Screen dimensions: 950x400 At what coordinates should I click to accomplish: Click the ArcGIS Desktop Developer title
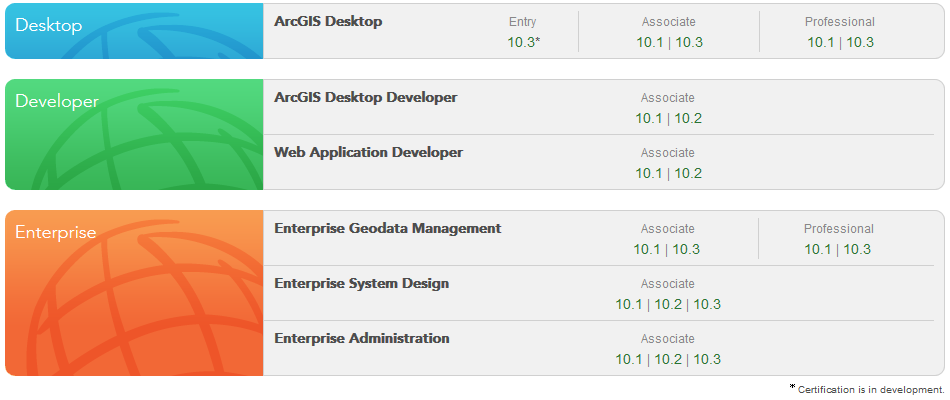click(x=366, y=98)
